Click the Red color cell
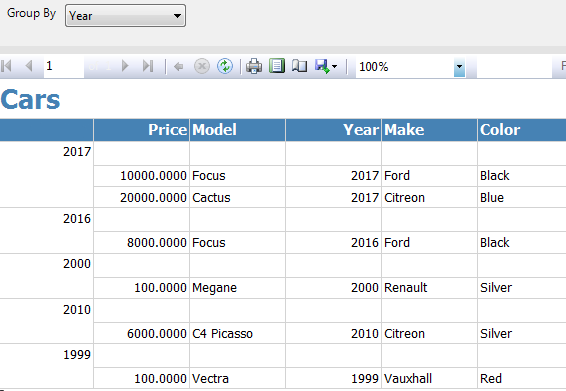The height and width of the screenshot is (391, 566). click(x=522, y=378)
